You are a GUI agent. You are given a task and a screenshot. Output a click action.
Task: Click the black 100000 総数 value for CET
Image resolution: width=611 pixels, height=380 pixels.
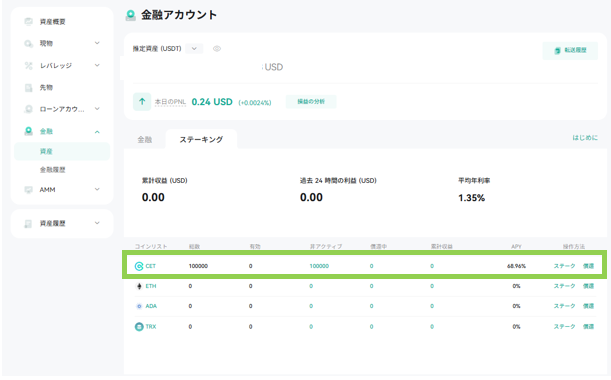pos(198,266)
